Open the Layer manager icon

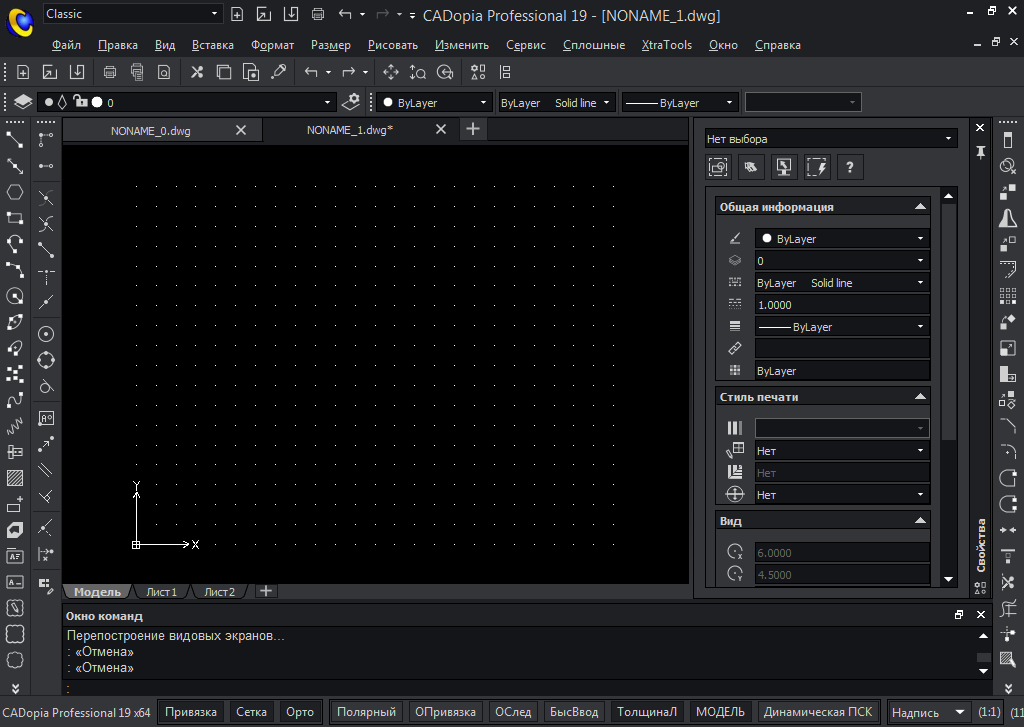click(23, 103)
